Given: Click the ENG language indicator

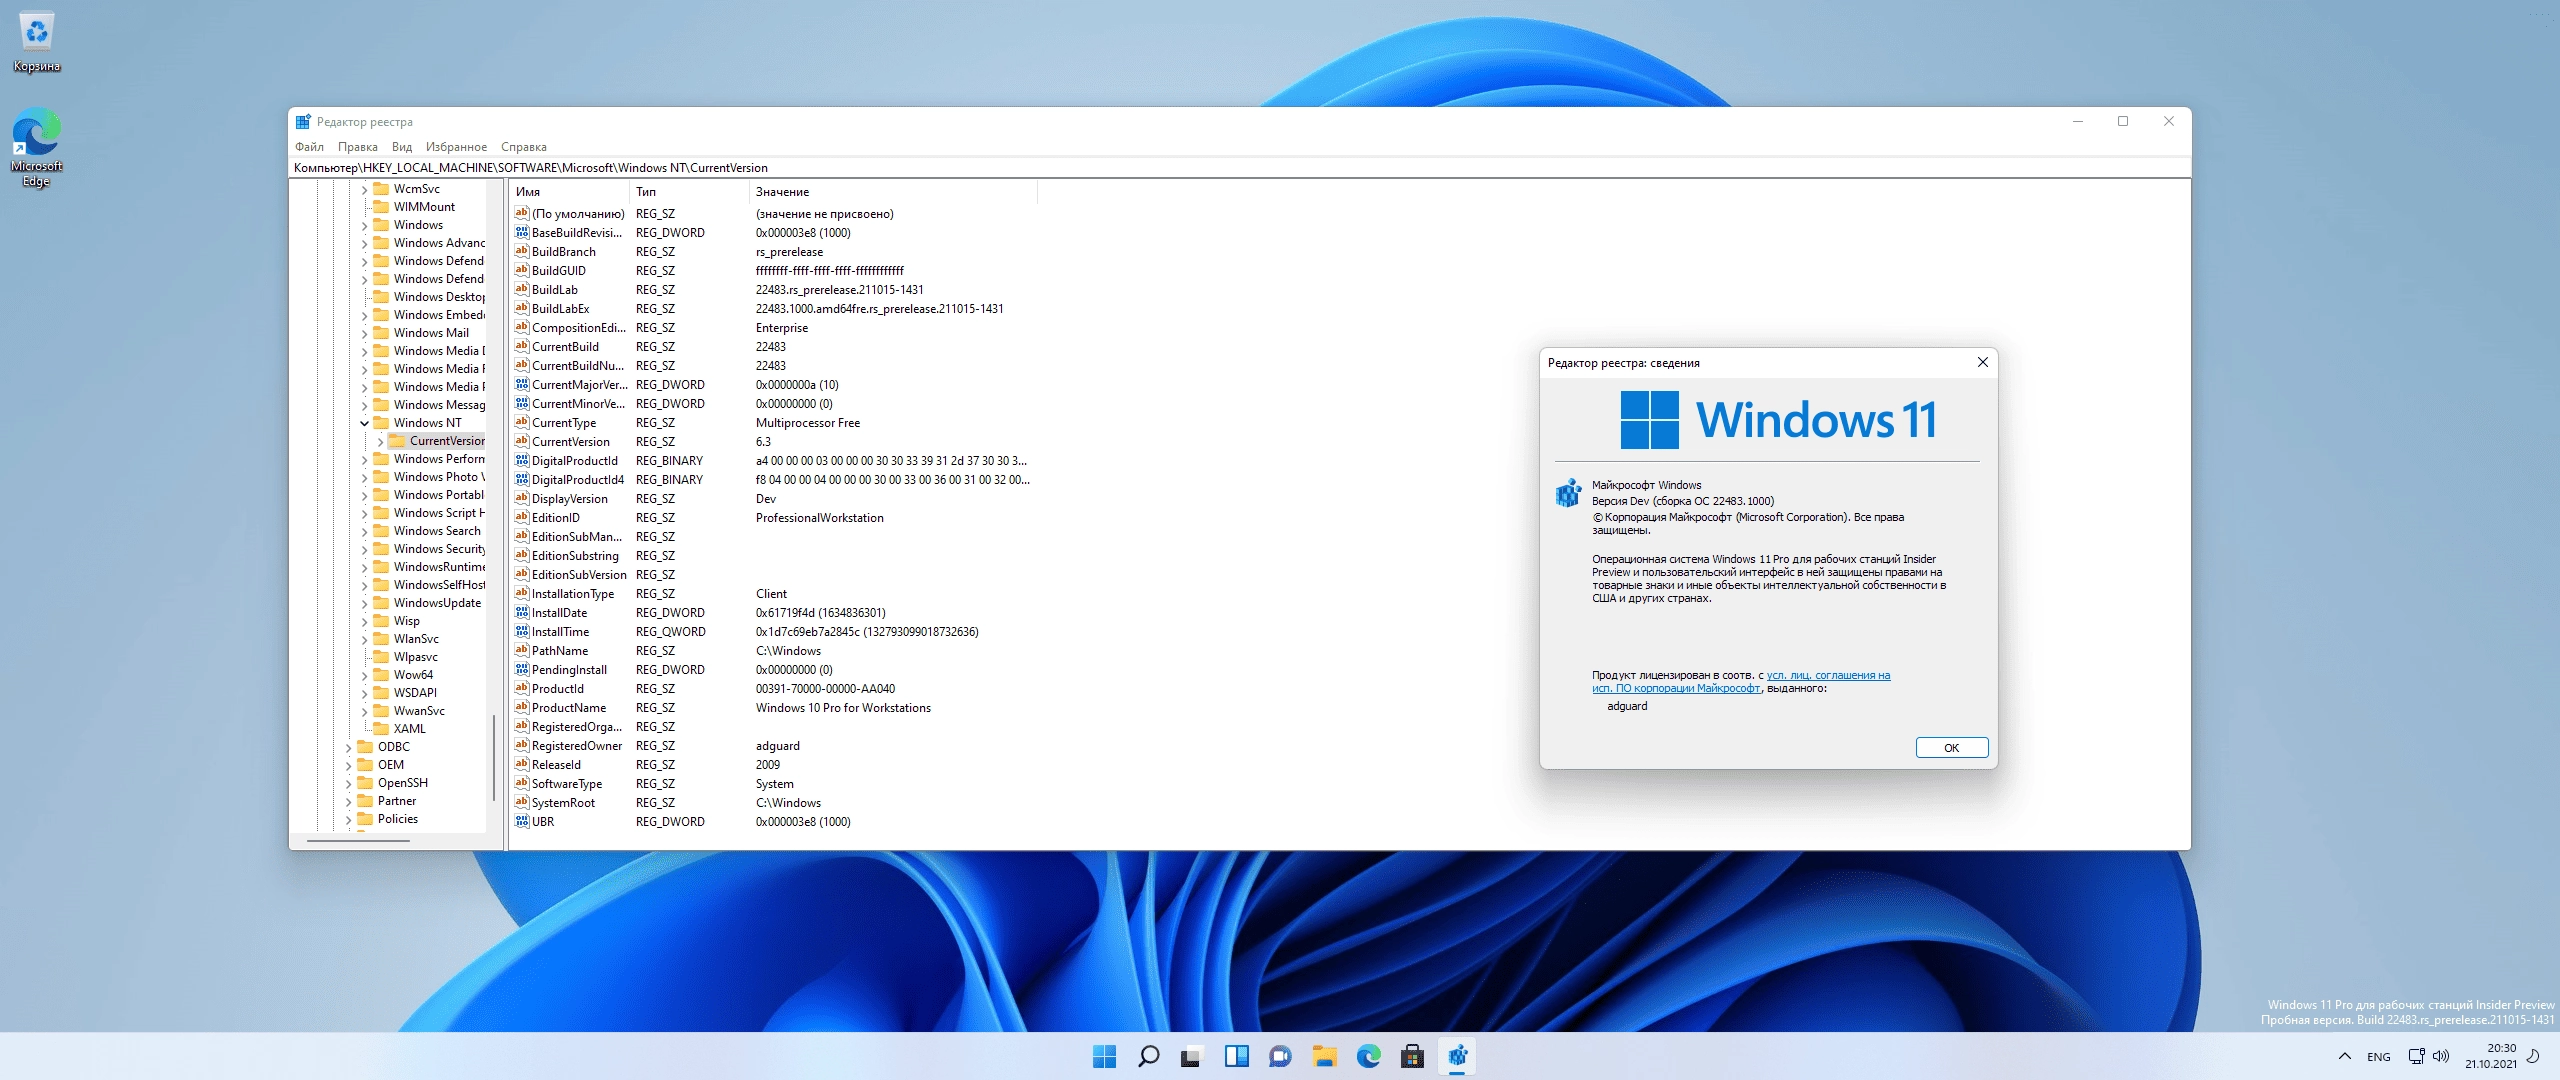Looking at the screenshot, I should pyautogui.click(x=2379, y=1056).
